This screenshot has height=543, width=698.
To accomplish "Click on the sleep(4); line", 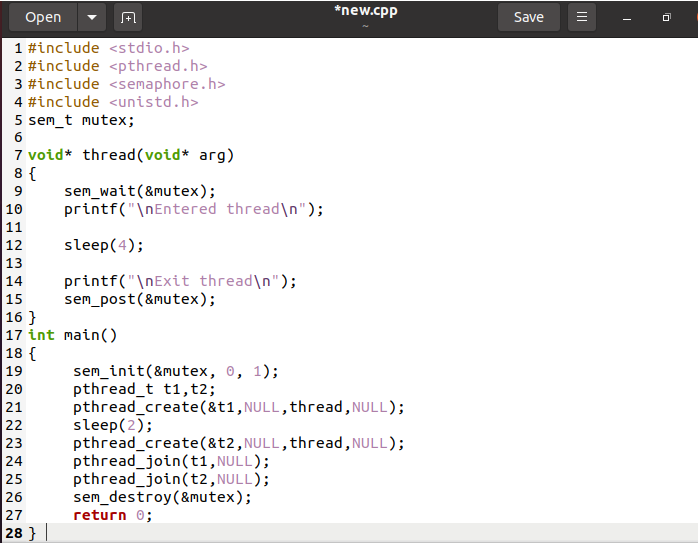I will pyautogui.click(x=104, y=245).
